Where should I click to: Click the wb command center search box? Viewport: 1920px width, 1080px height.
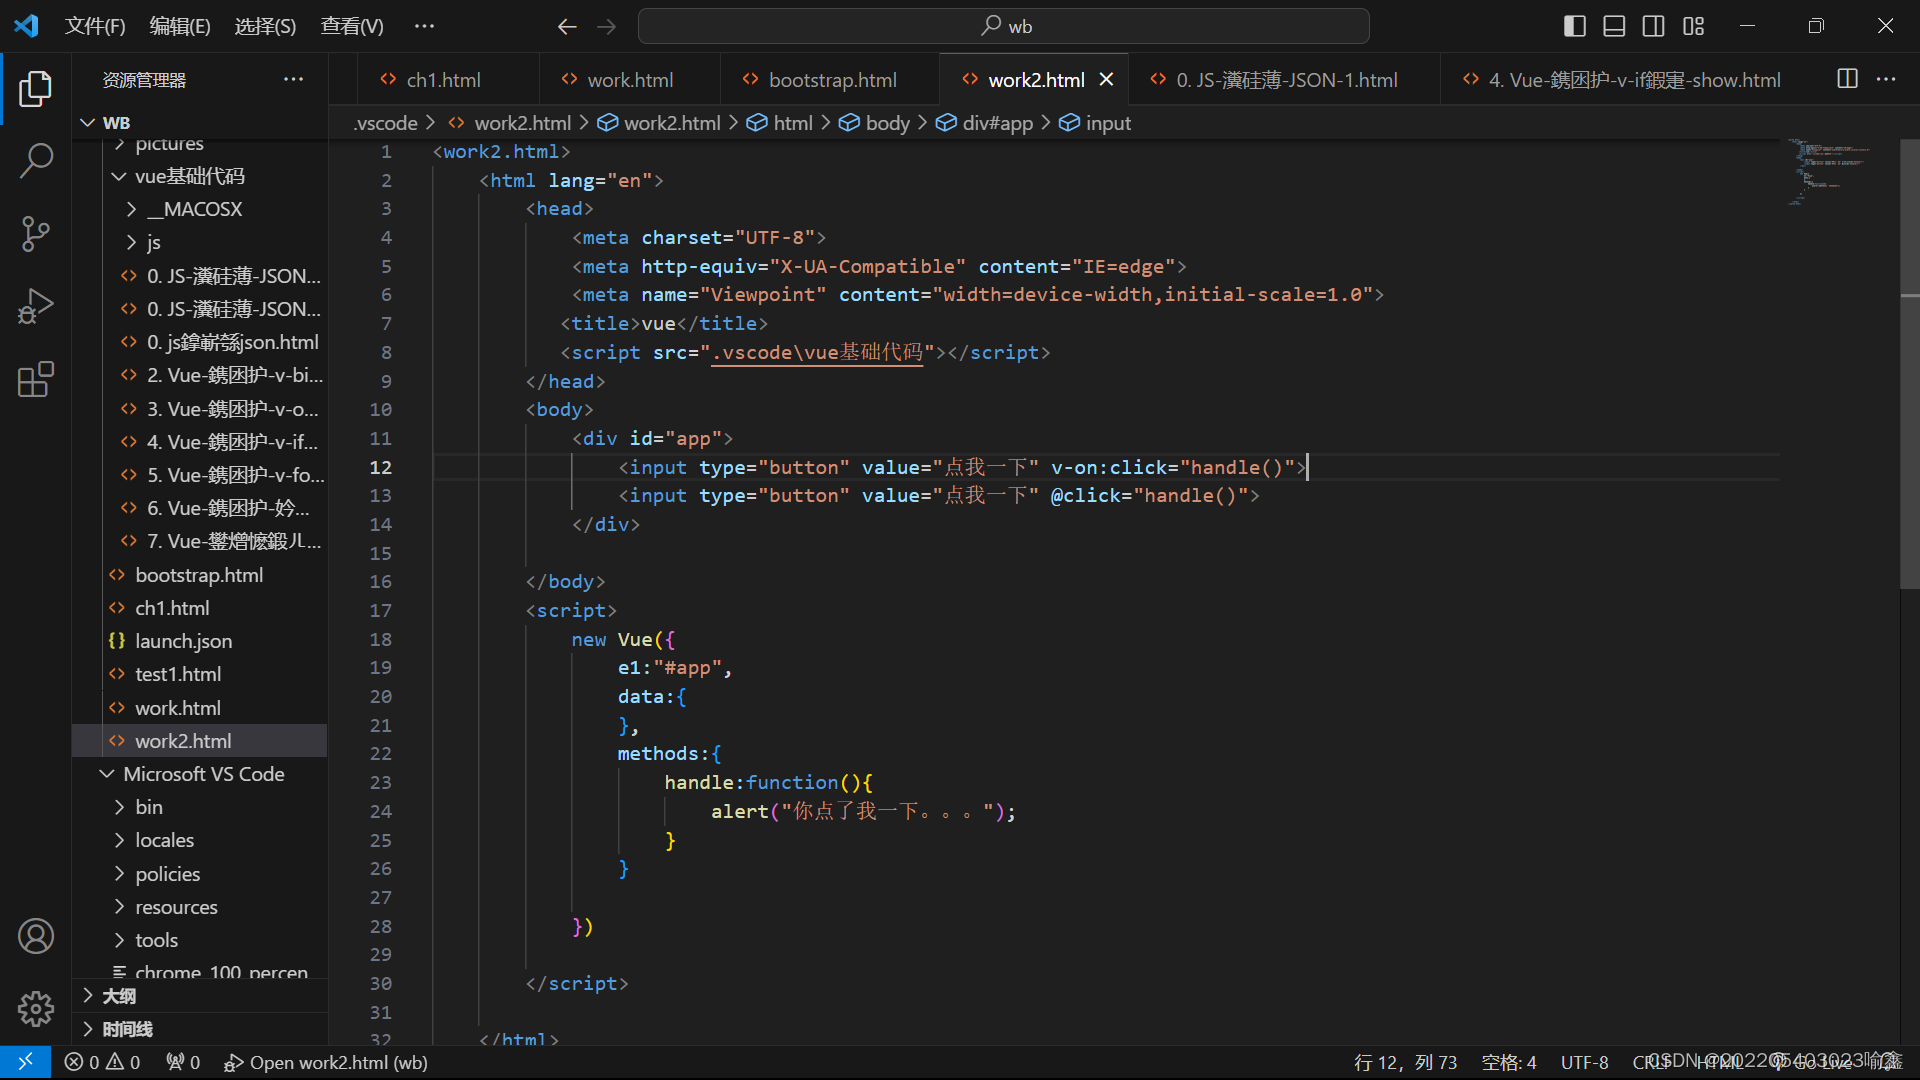[1004, 26]
